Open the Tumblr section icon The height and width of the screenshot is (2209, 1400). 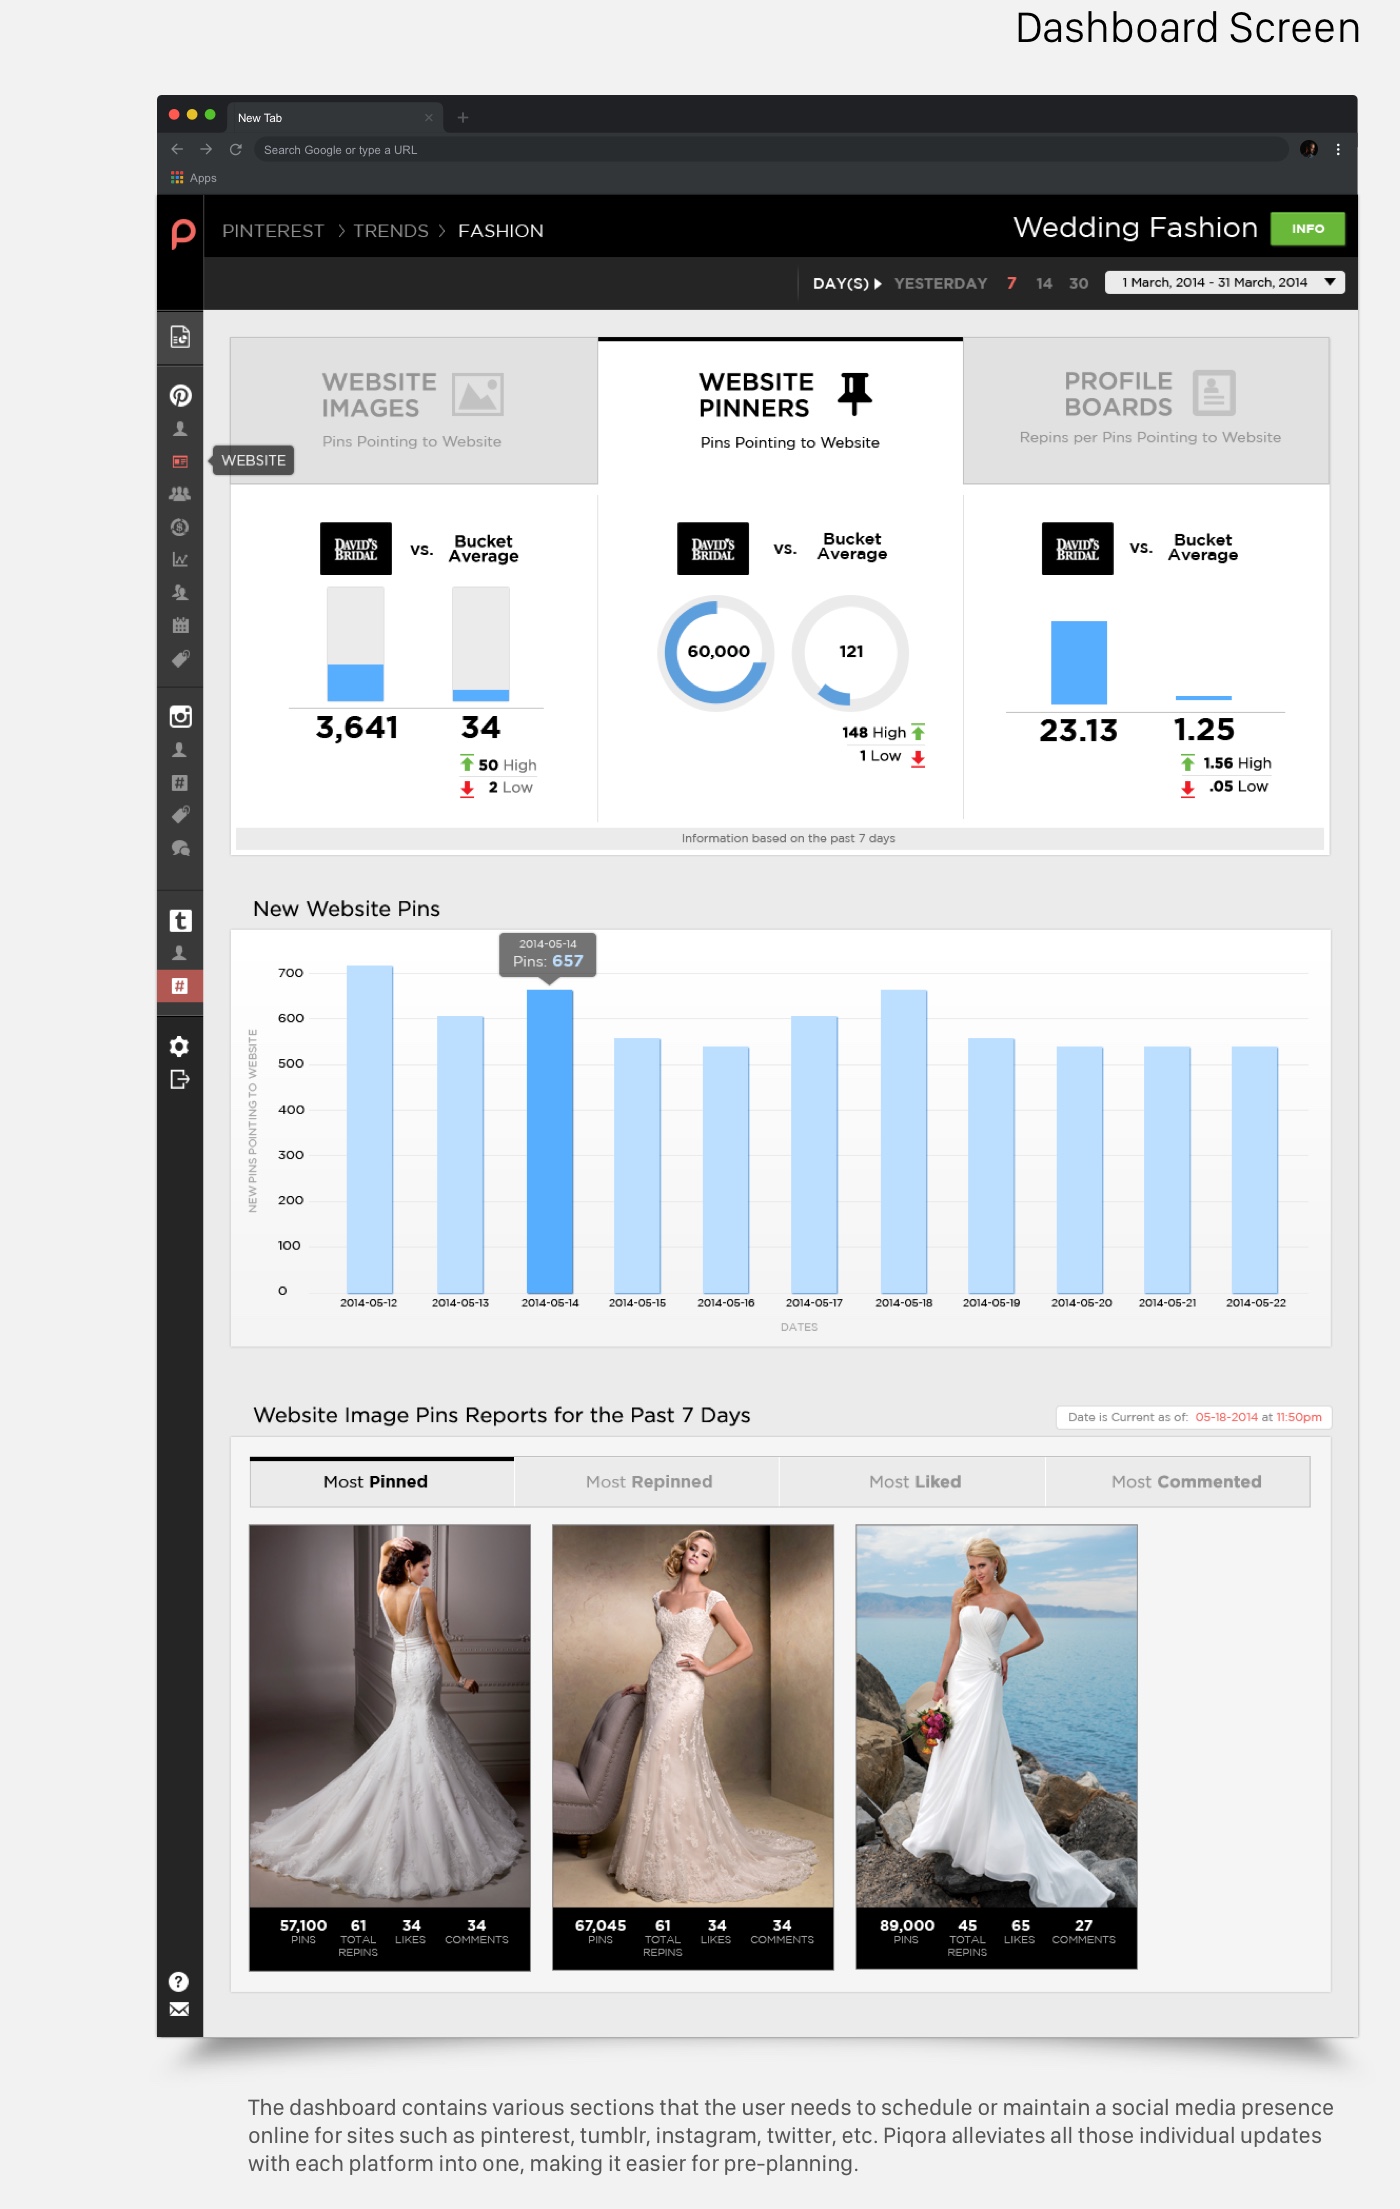pos(180,920)
